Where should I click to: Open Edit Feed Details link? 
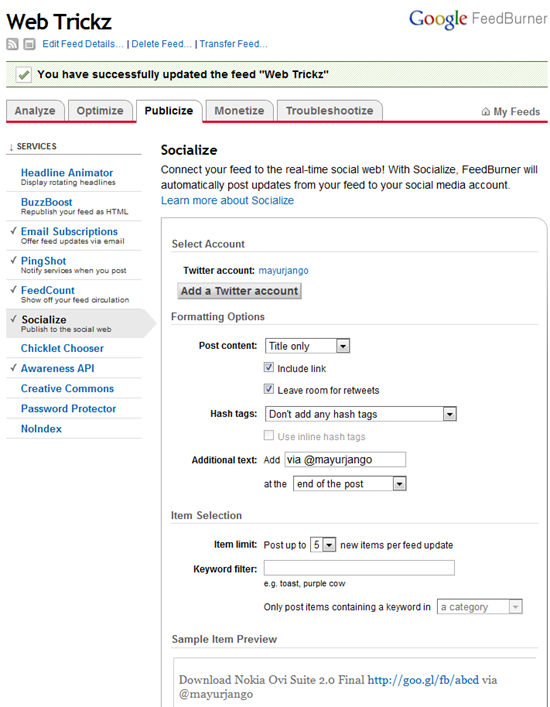(83, 44)
